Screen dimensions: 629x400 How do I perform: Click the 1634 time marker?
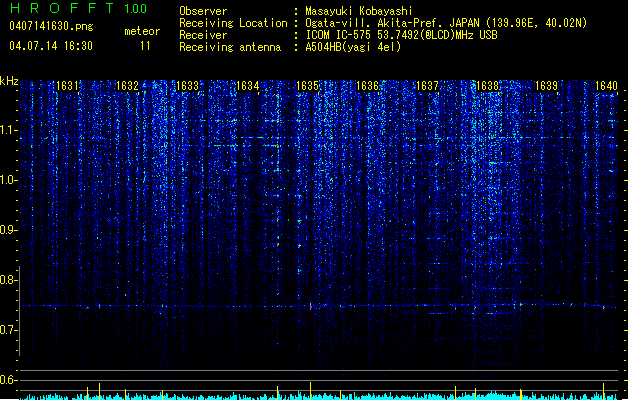tap(248, 86)
